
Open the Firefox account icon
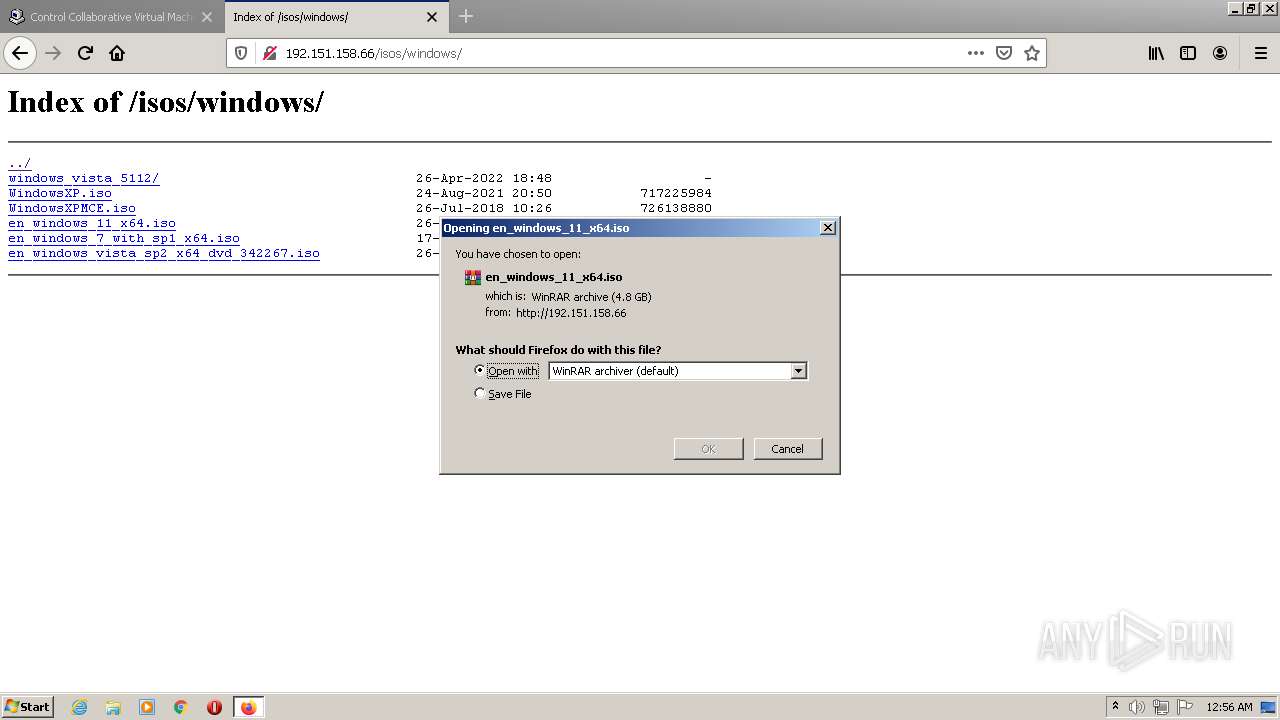tap(1220, 53)
